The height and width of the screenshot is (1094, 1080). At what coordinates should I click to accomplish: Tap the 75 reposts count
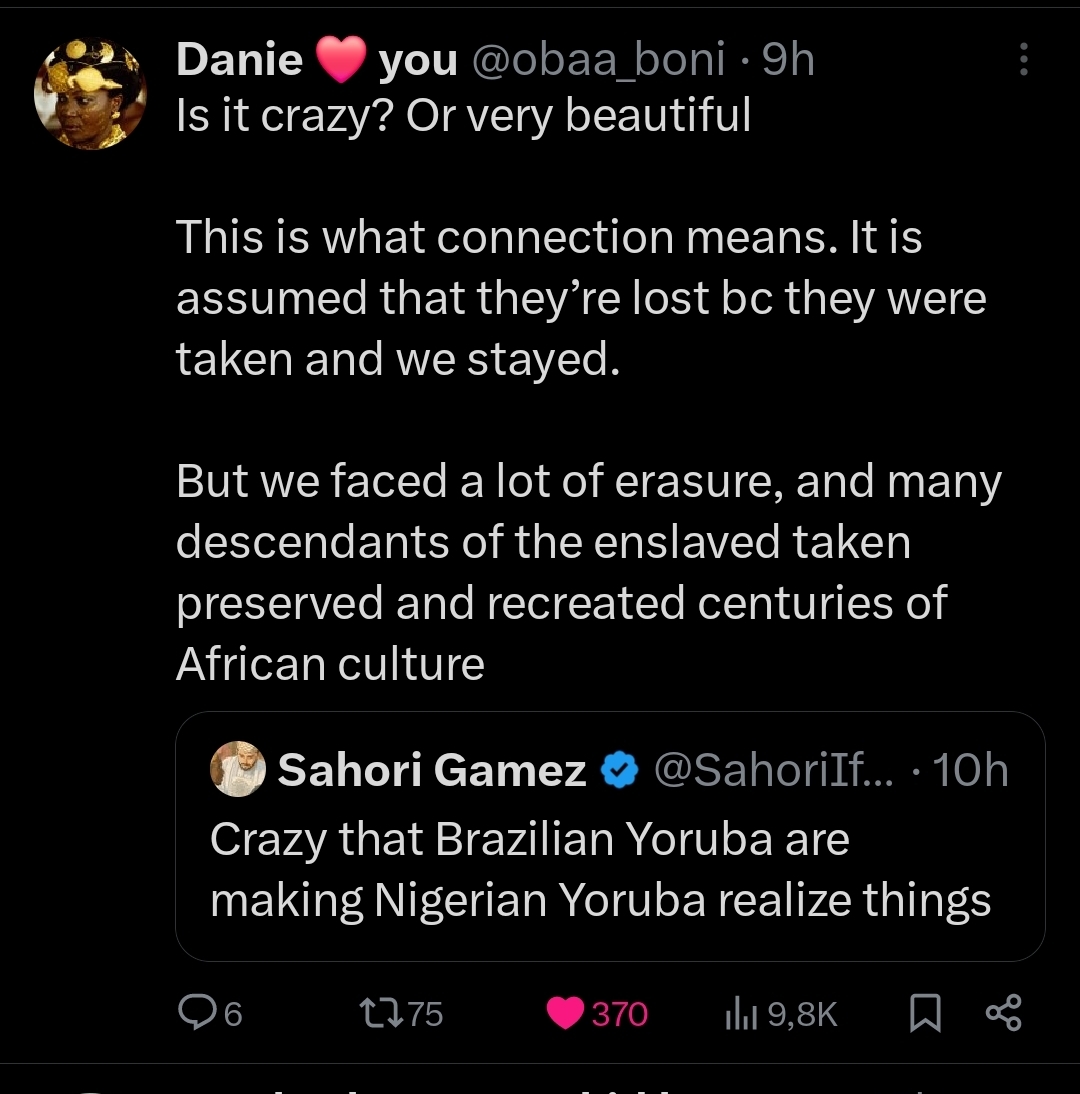[424, 1015]
